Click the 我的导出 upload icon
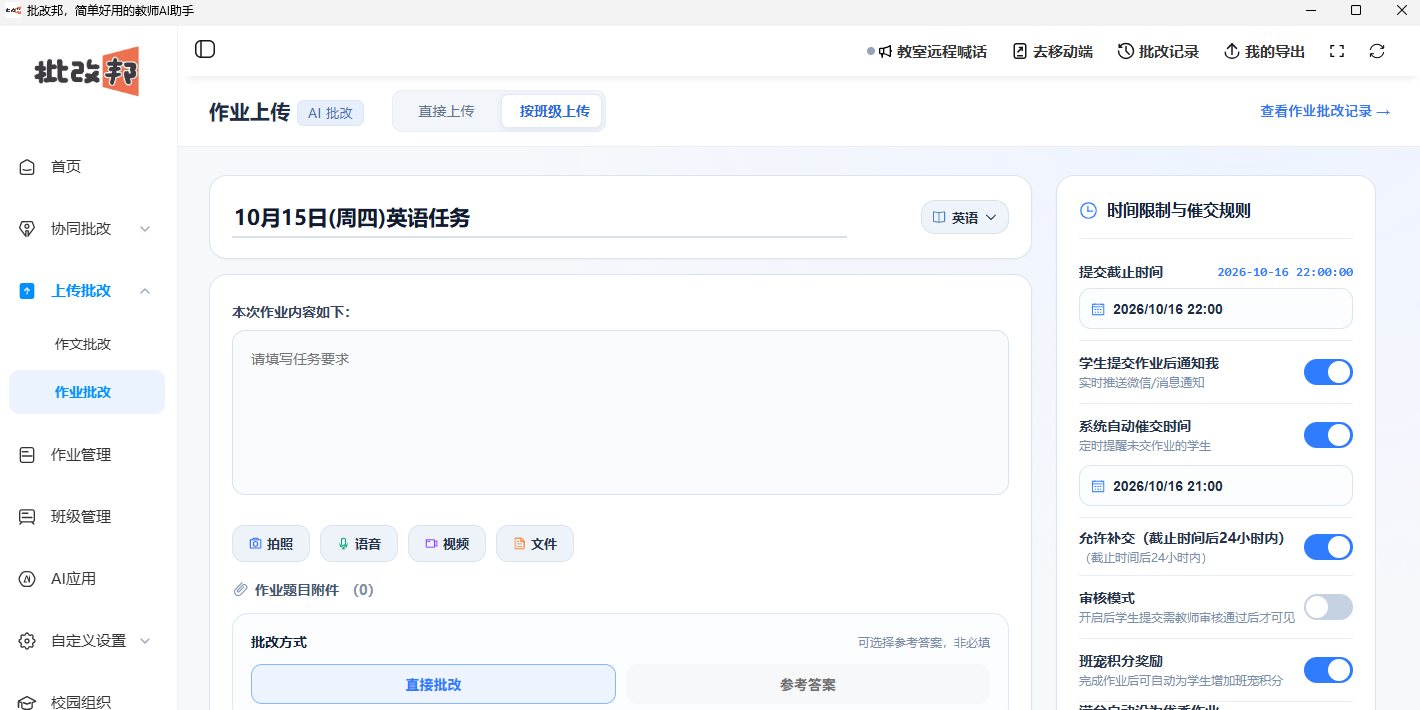 1231,52
